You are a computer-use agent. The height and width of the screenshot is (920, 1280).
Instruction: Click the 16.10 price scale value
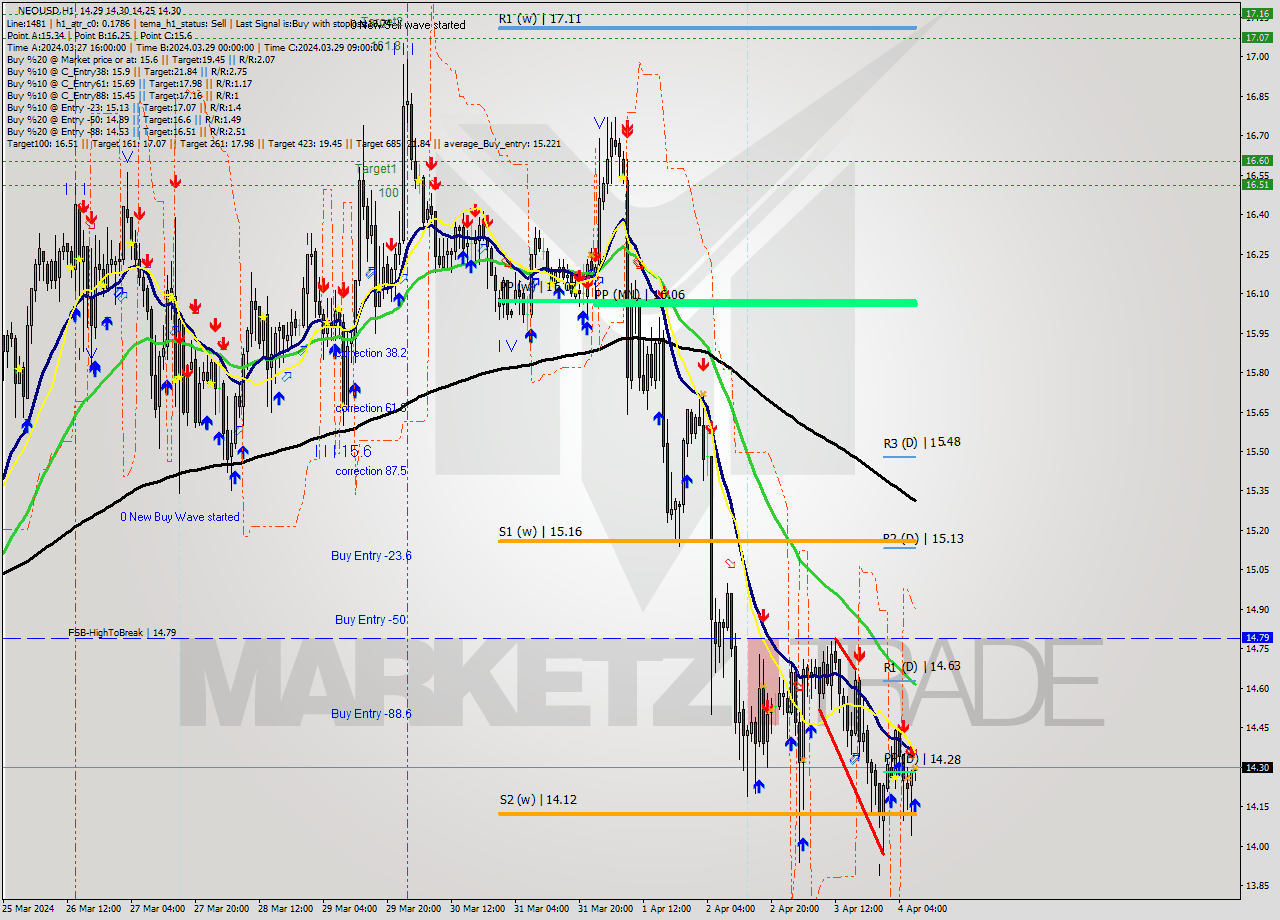click(1257, 294)
